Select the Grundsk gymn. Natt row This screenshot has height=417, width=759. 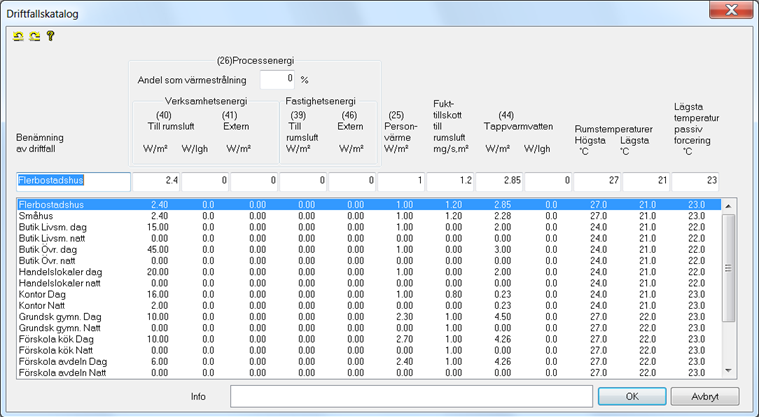369,328
